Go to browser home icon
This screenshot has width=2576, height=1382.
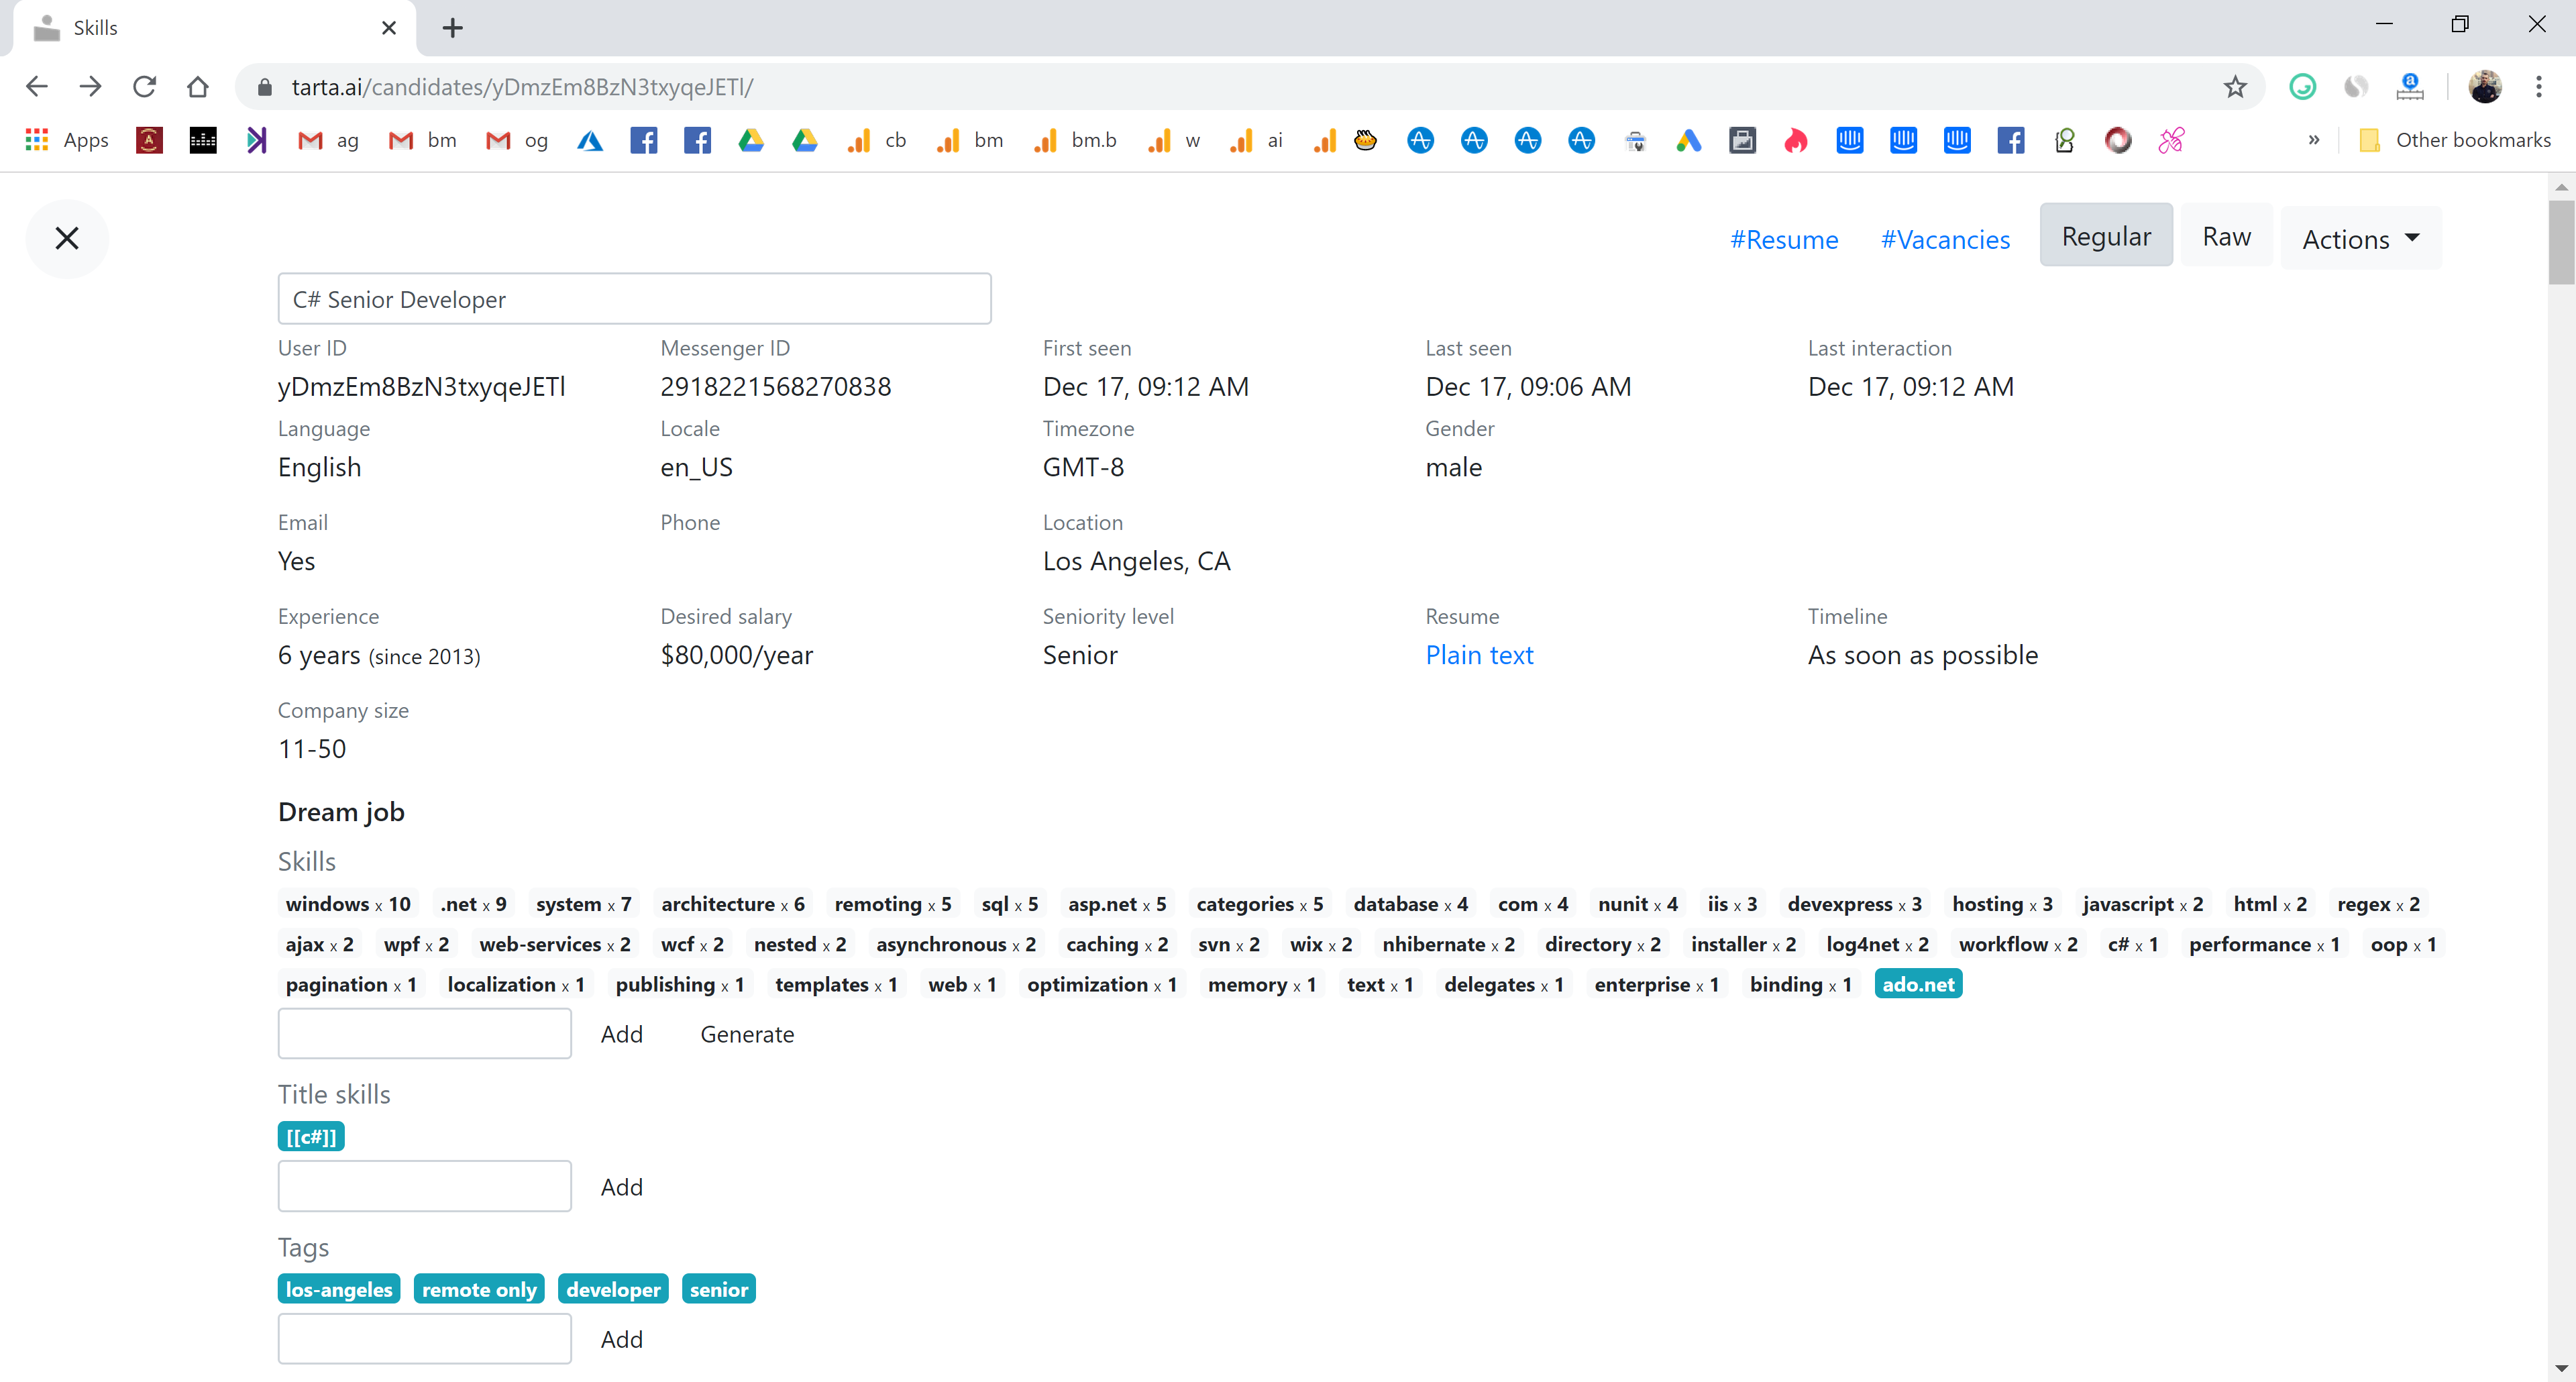click(197, 87)
